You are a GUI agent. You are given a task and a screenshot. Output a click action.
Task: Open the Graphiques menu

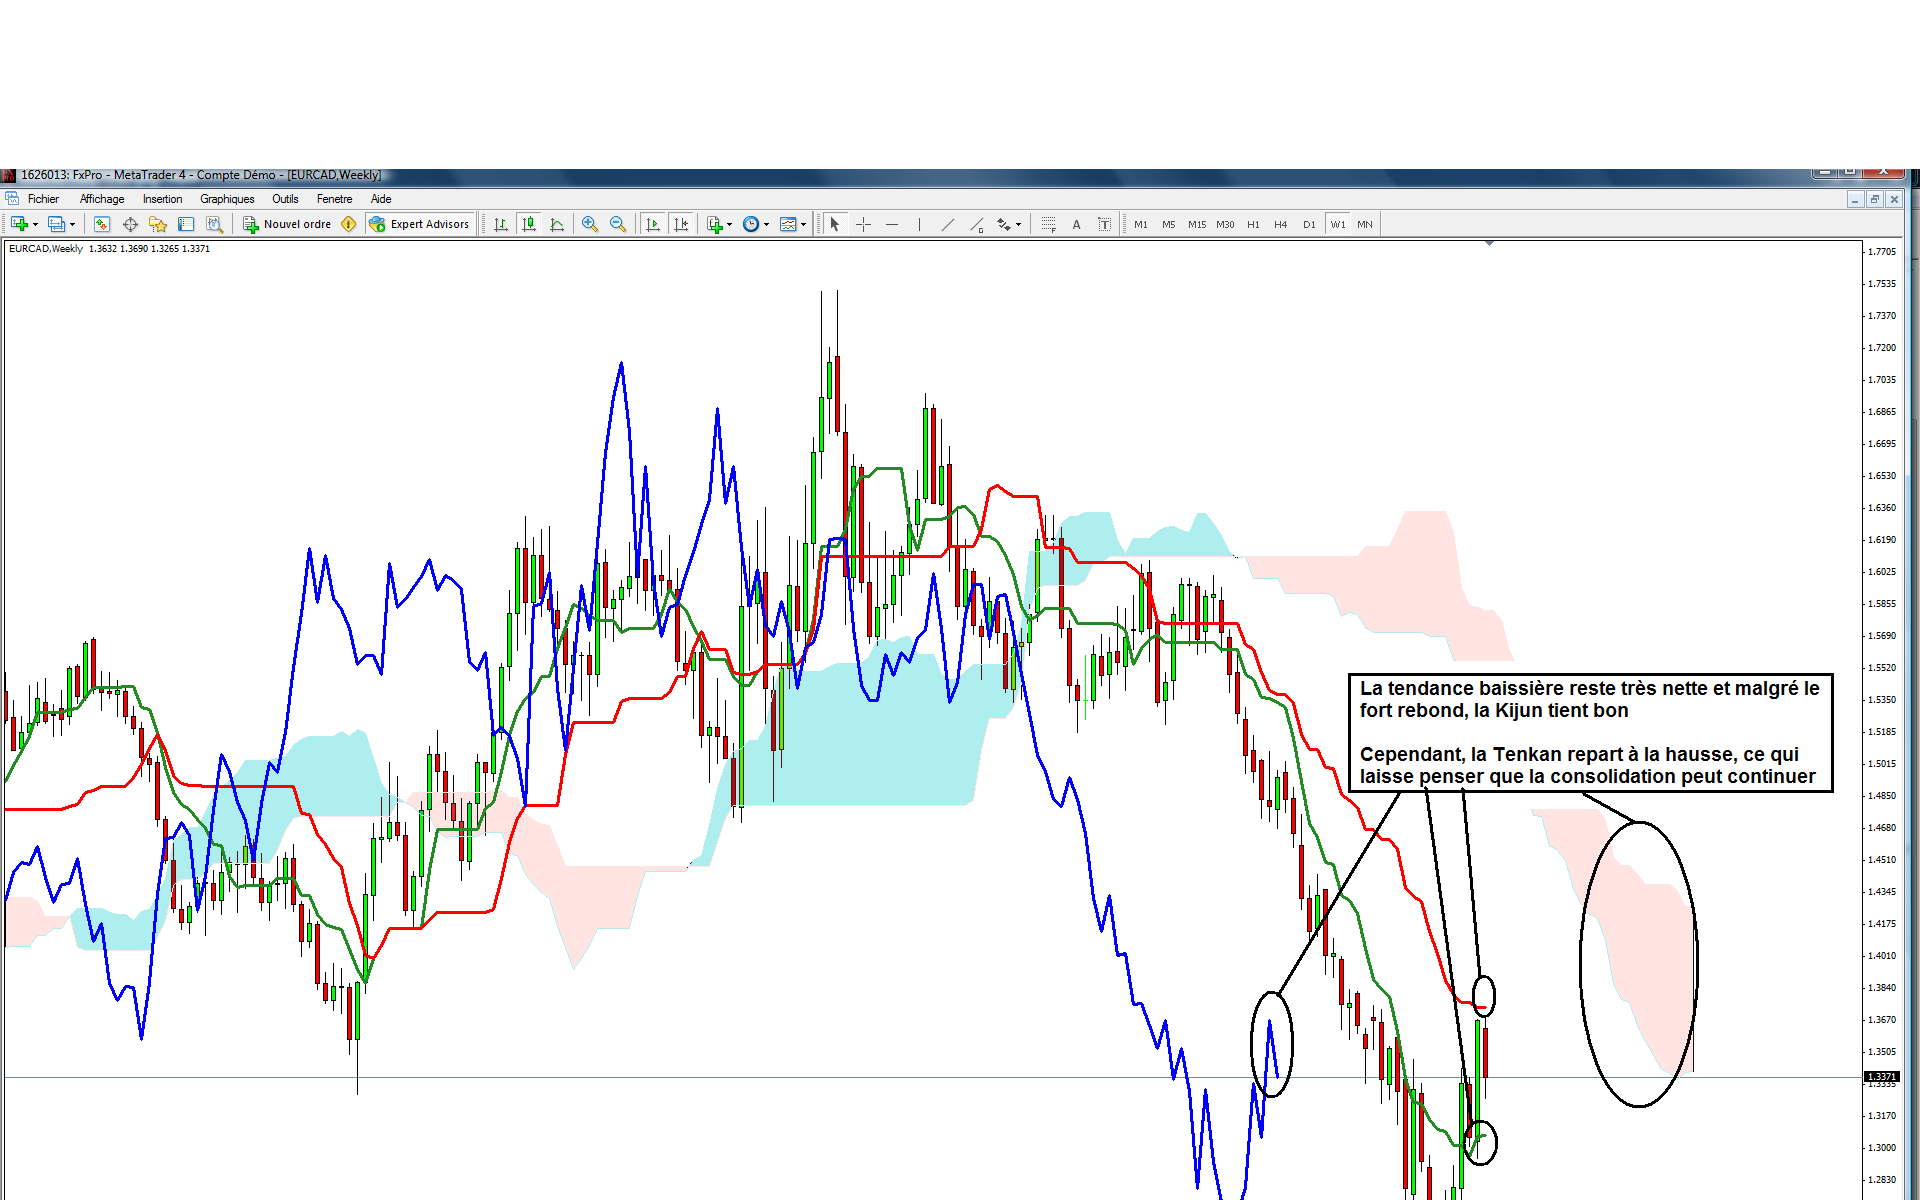(227, 199)
